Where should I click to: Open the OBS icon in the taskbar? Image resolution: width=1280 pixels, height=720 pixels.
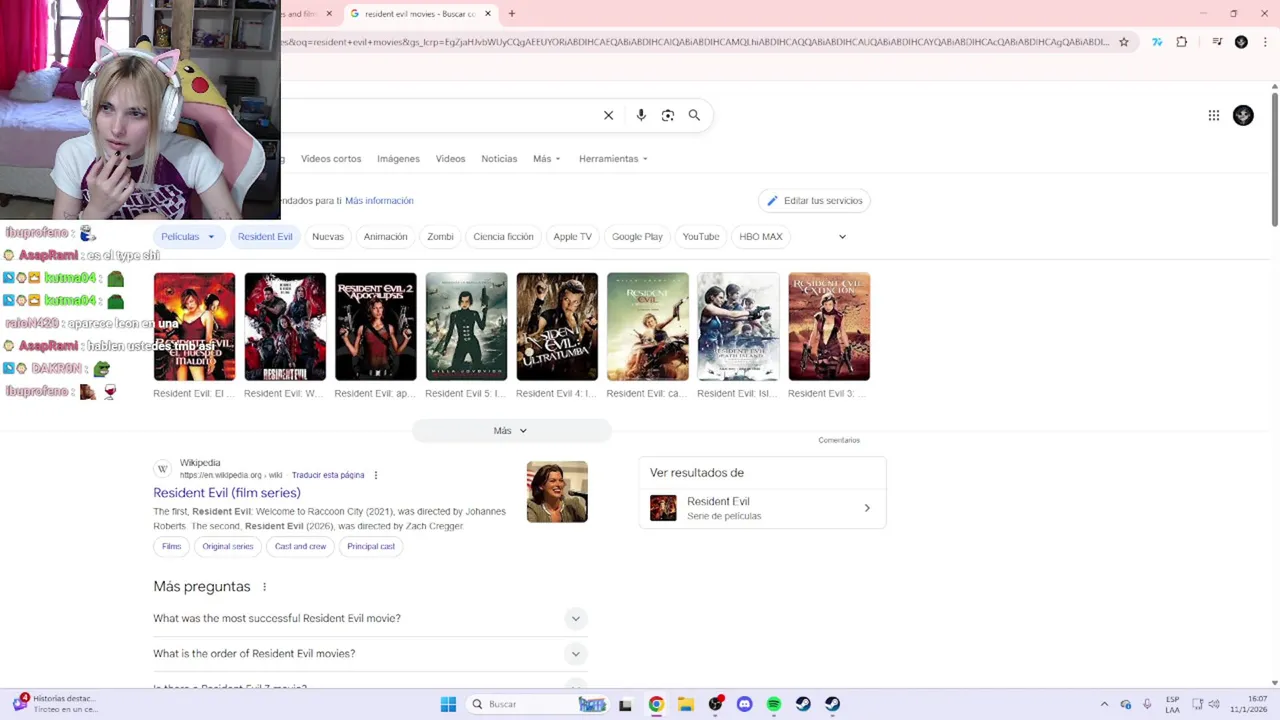[715, 704]
